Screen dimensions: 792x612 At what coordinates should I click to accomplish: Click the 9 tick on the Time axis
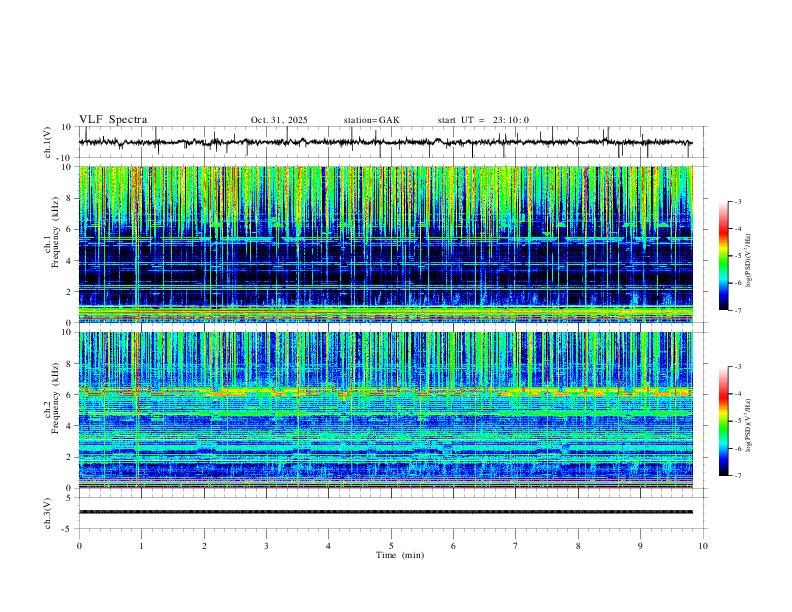(x=640, y=546)
